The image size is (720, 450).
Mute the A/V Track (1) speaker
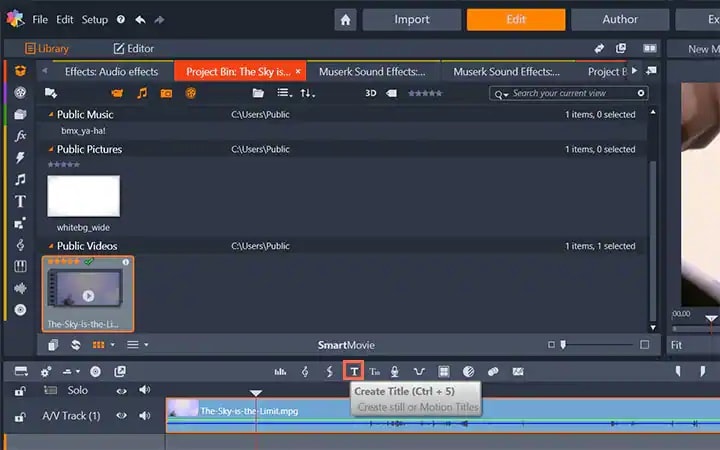[145, 416]
